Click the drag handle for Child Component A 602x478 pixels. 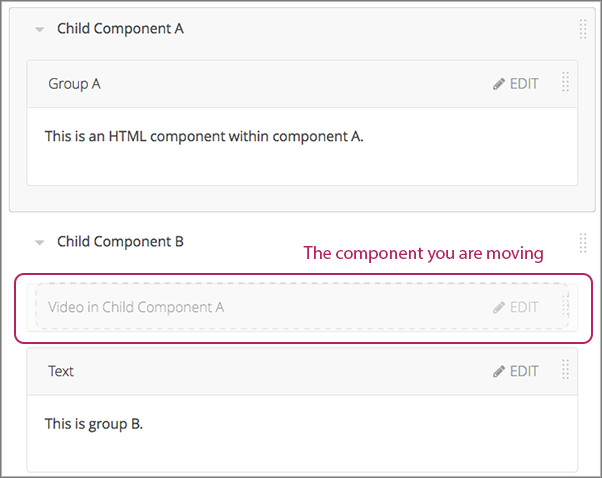pos(583,29)
